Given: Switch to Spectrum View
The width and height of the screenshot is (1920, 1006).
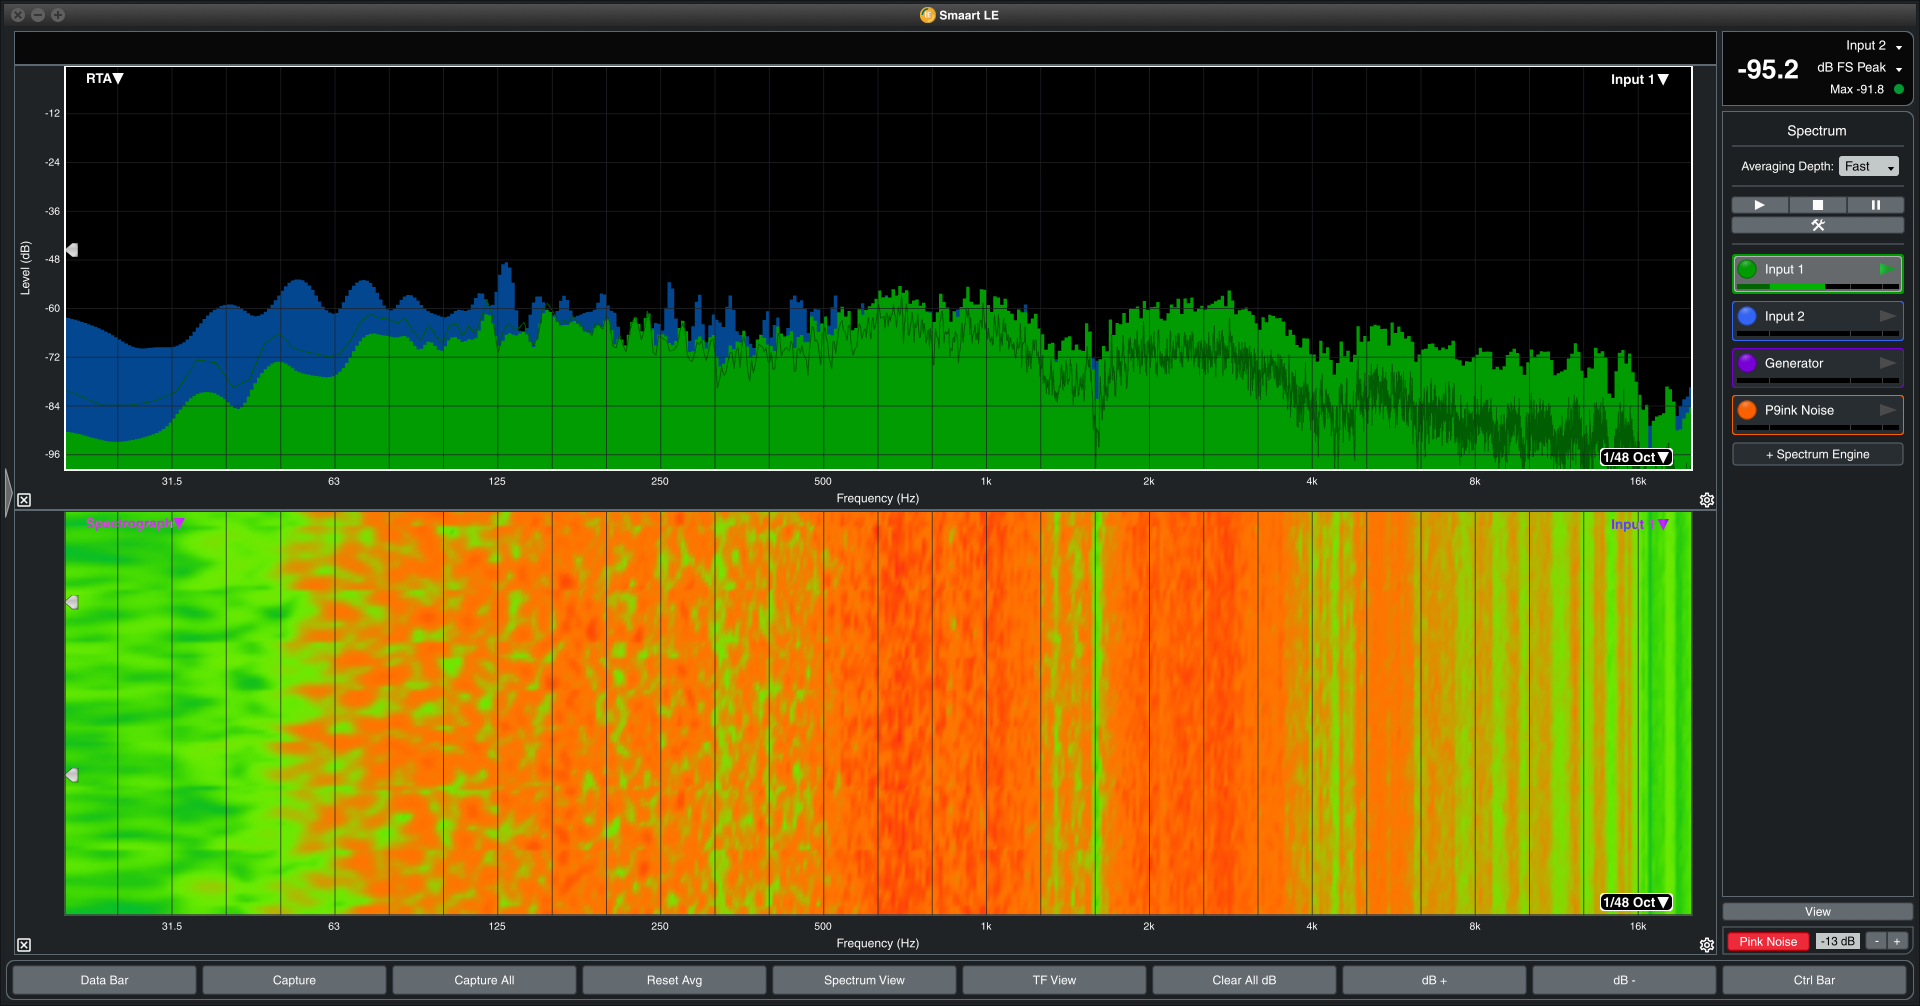Looking at the screenshot, I should click(x=864, y=980).
